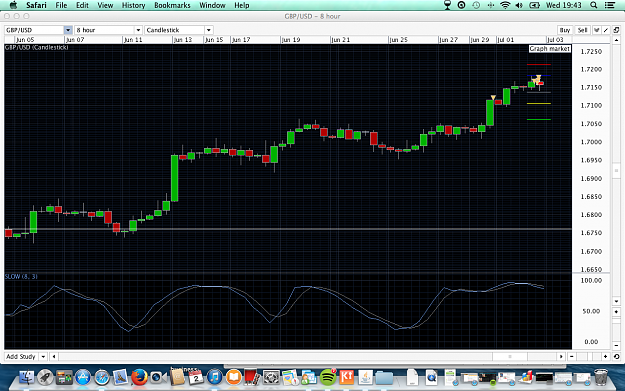Image resolution: width=625 pixels, height=391 pixels.
Task: Open Spotify from the Dock
Action: coord(328,377)
